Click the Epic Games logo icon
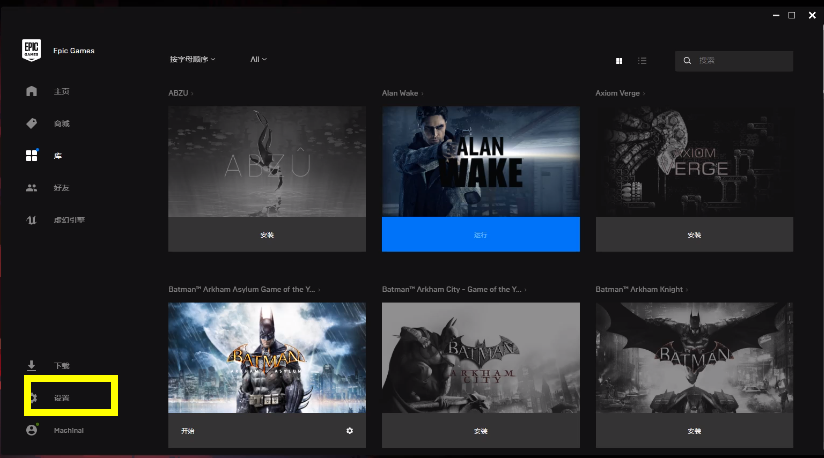 tap(31, 51)
